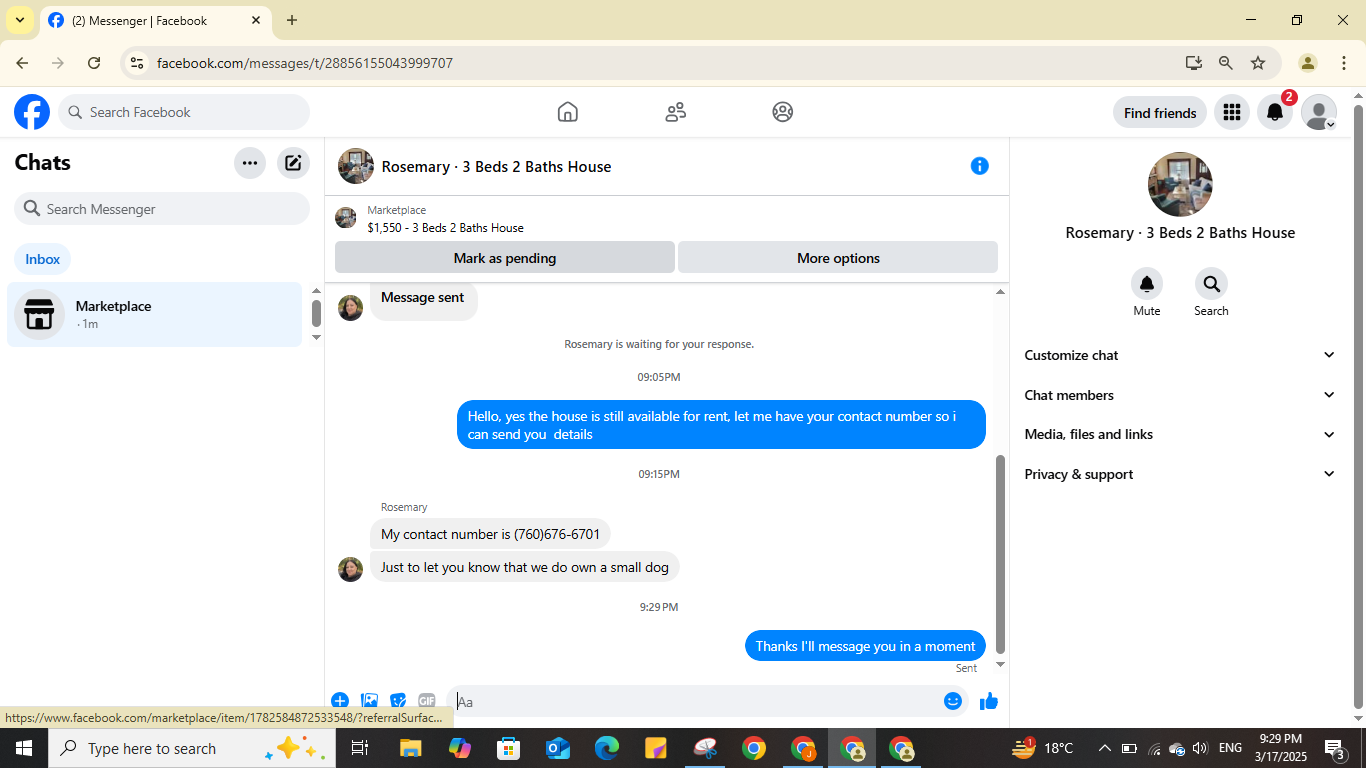Bookmark this page with star icon
The width and height of the screenshot is (1366, 768).
tap(1258, 63)
